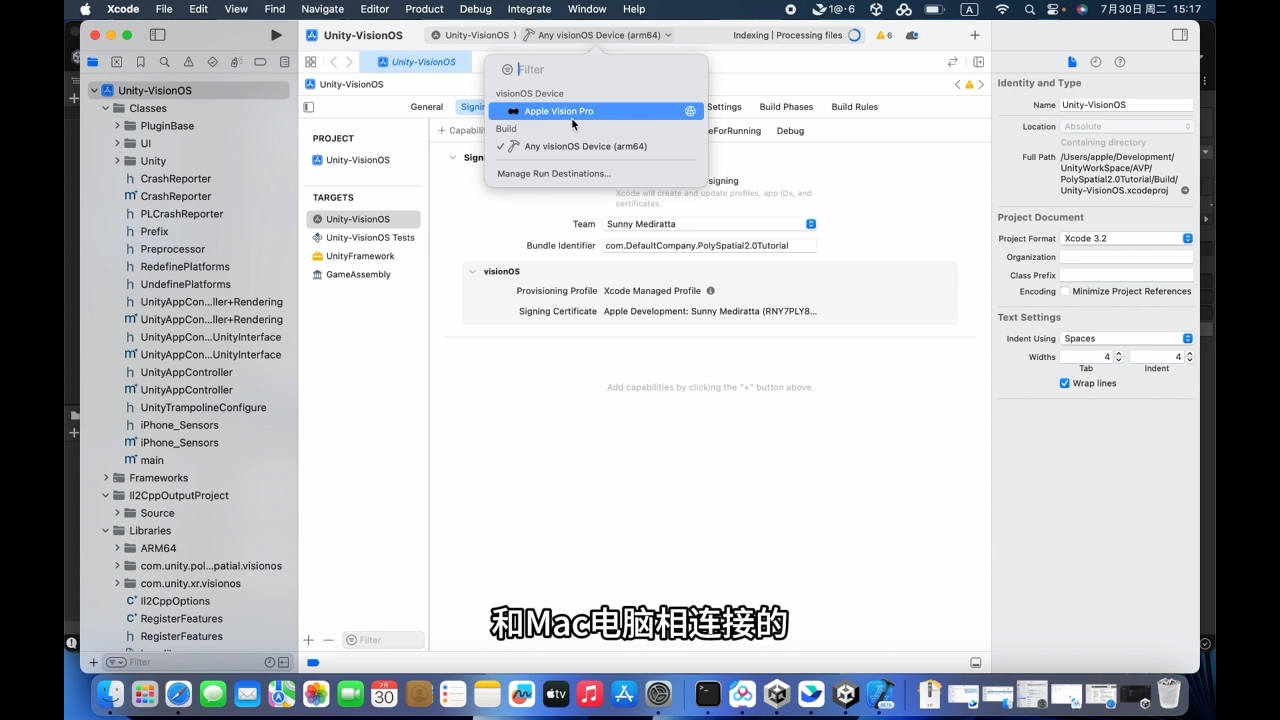Select Apple Vision Pro destination
Image resolution: width=1280 pixels, height=720 pixels.
tap(596, 111)
